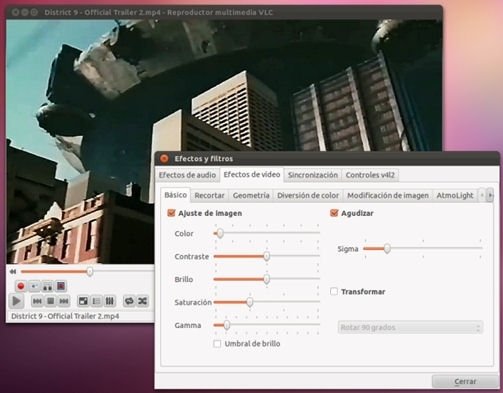Viewport: 503px width, 393px height.
Task: Play the video in VLC
Action: point(16,301)
